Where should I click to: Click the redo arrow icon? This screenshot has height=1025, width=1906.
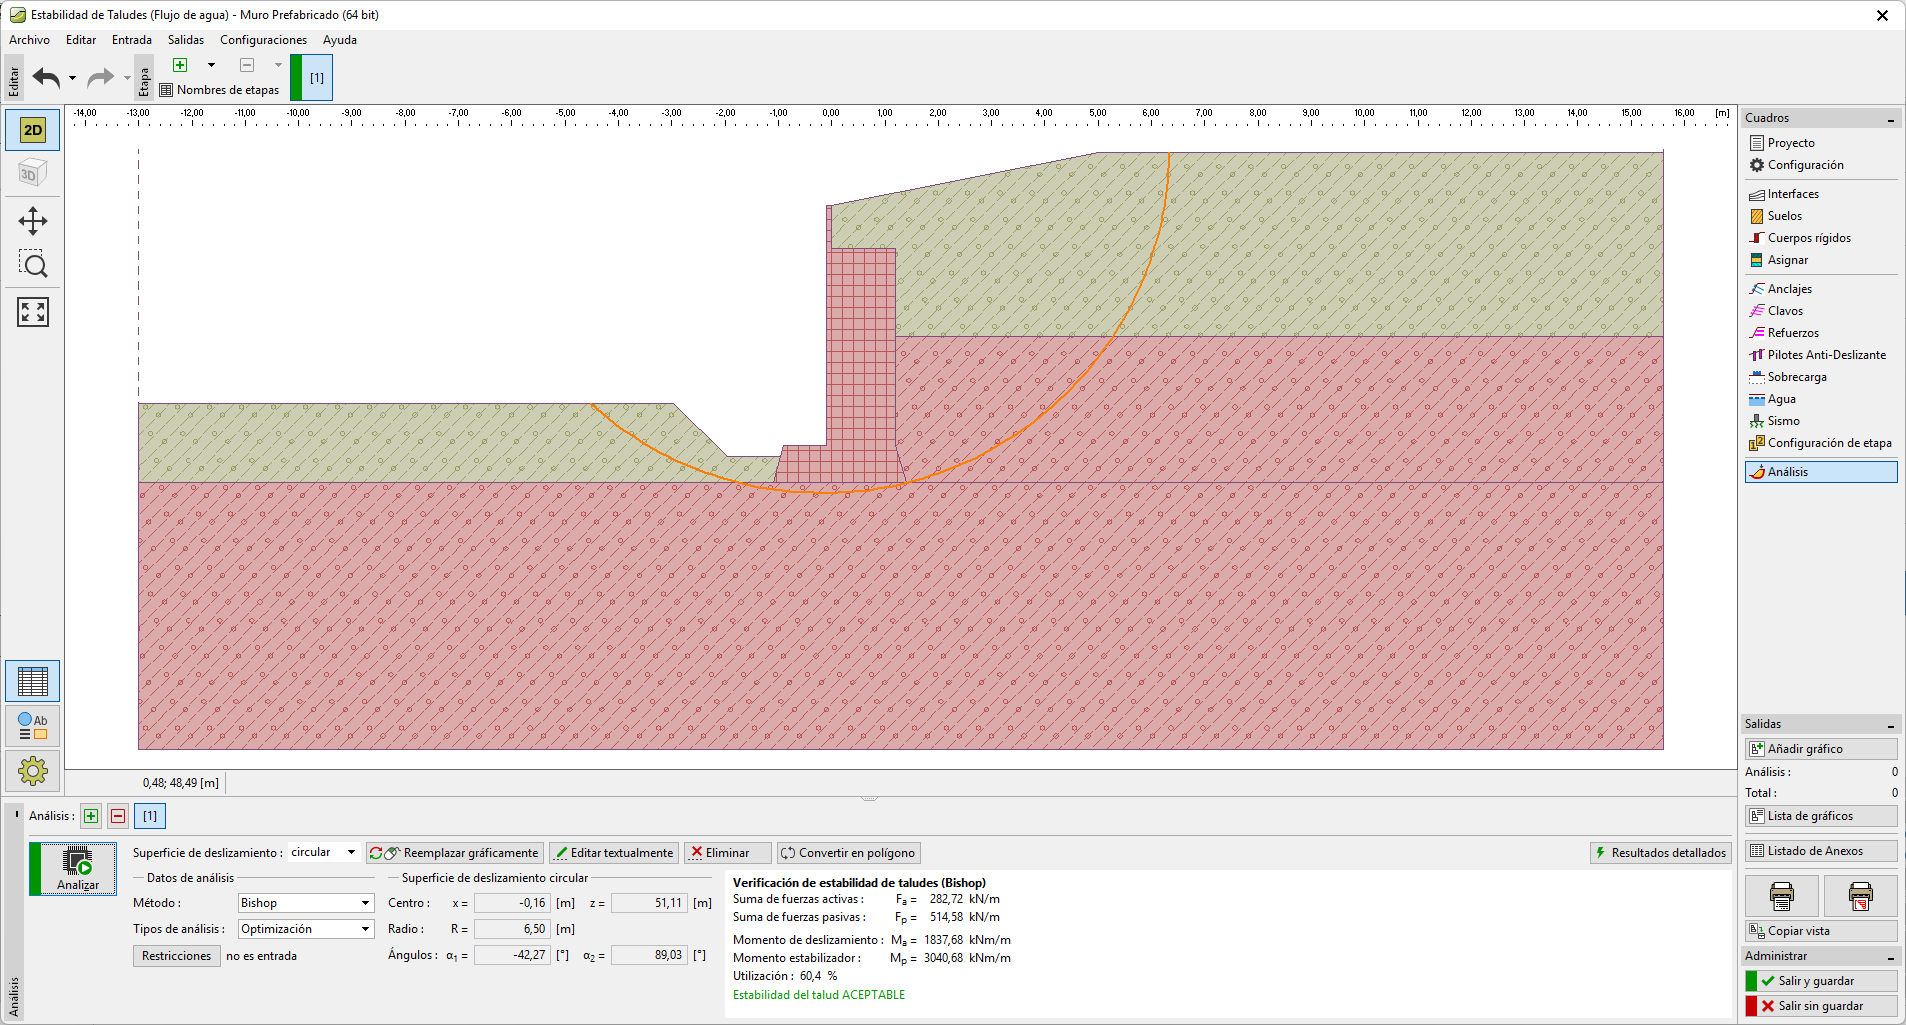100,77
